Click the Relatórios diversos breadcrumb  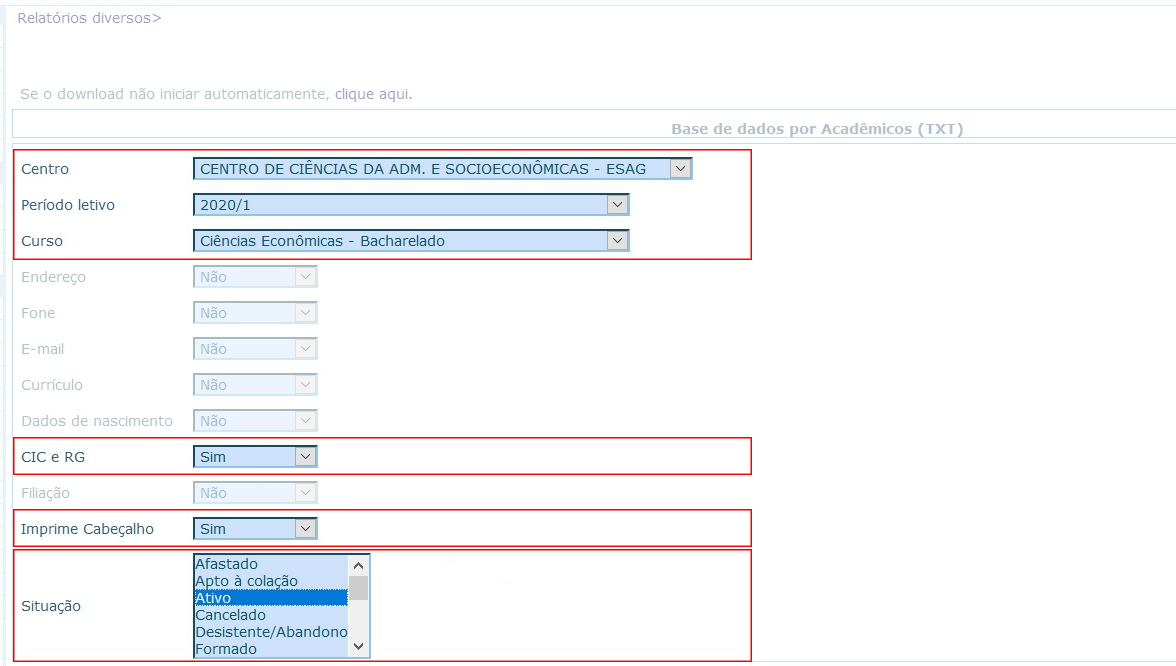point(88,18)
